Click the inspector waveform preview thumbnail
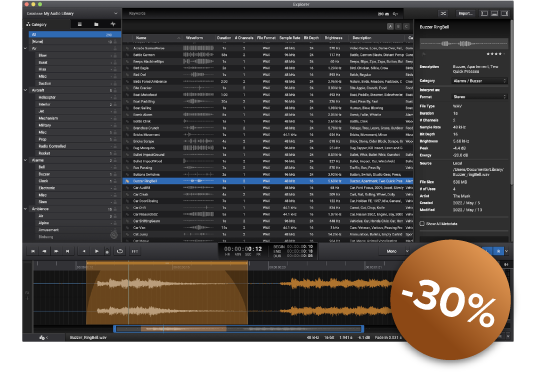 464,43
